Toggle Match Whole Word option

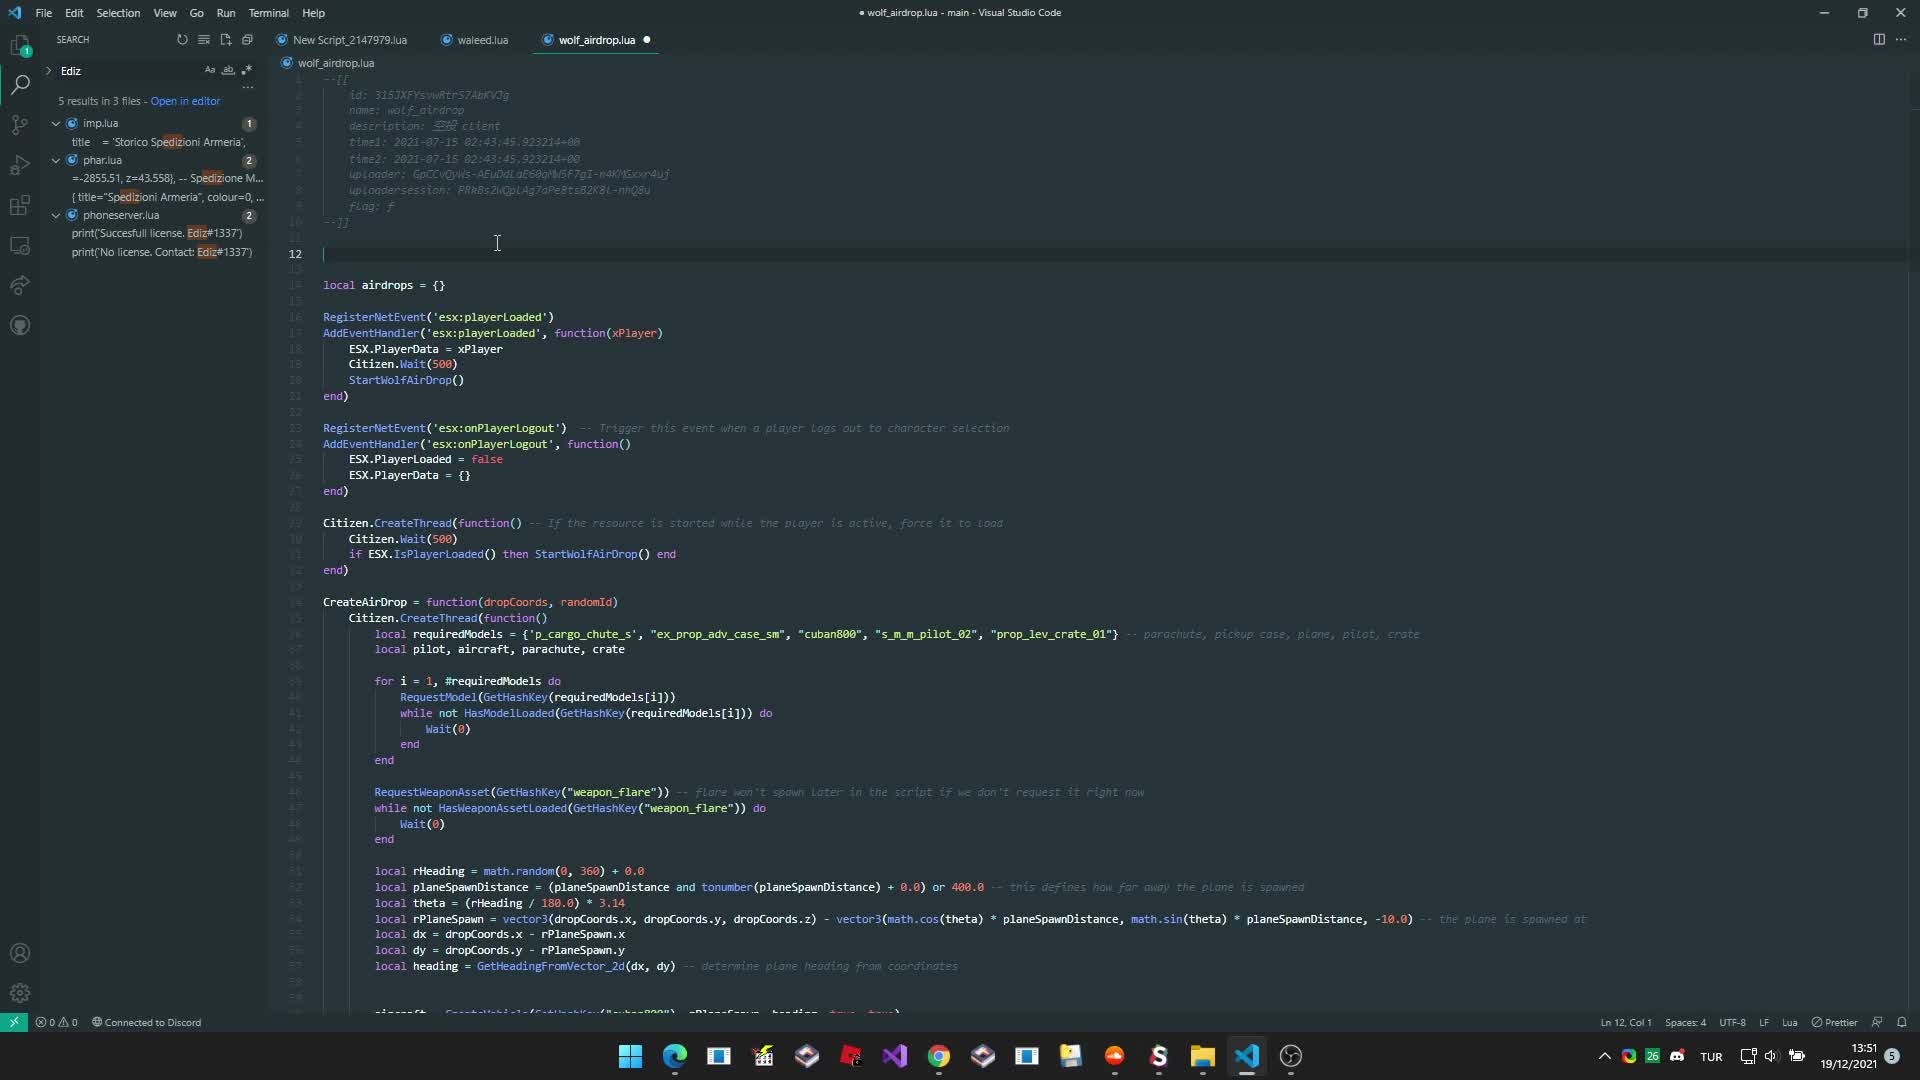click(228, 71)
